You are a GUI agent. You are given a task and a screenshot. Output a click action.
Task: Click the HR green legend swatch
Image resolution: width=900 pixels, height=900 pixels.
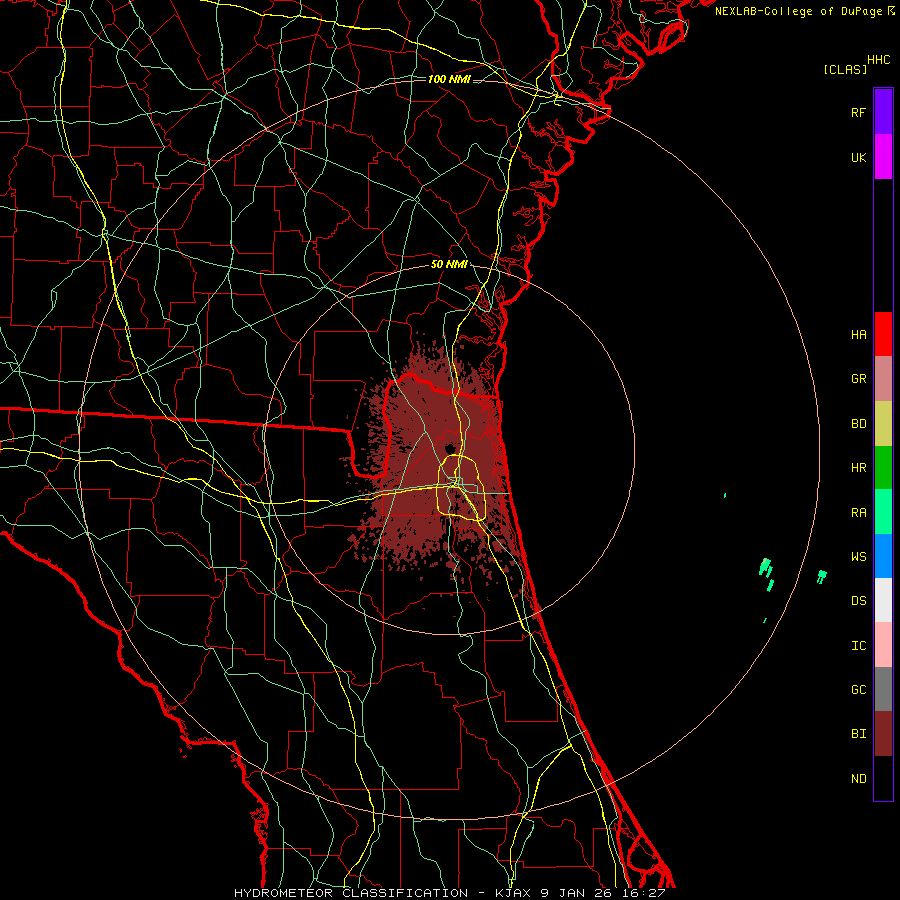point(883,468)
